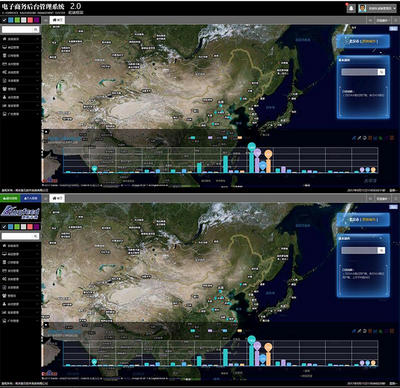Toggle the checkmark box beside upper color swatches

click(x=4, y=20)
